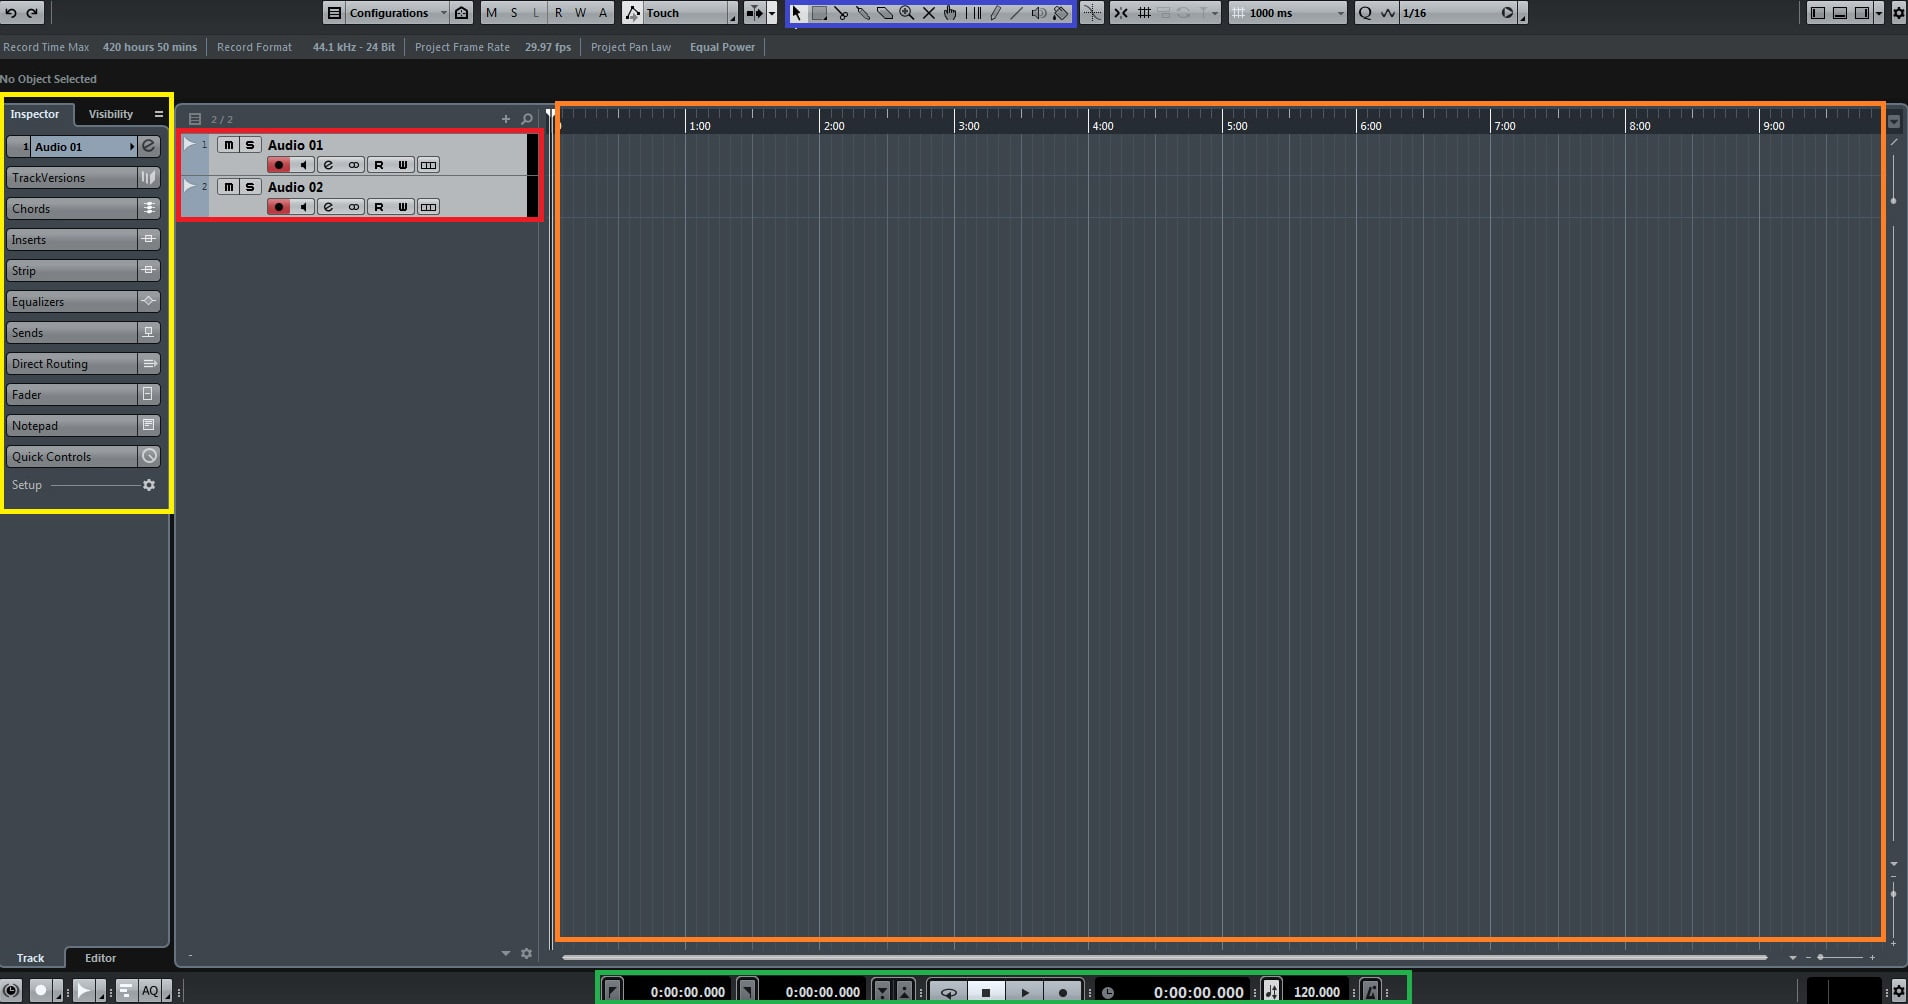Click the Audio 01 name in Inspector
Viewport: 1908px width, 1004px height.
point(83,147)
